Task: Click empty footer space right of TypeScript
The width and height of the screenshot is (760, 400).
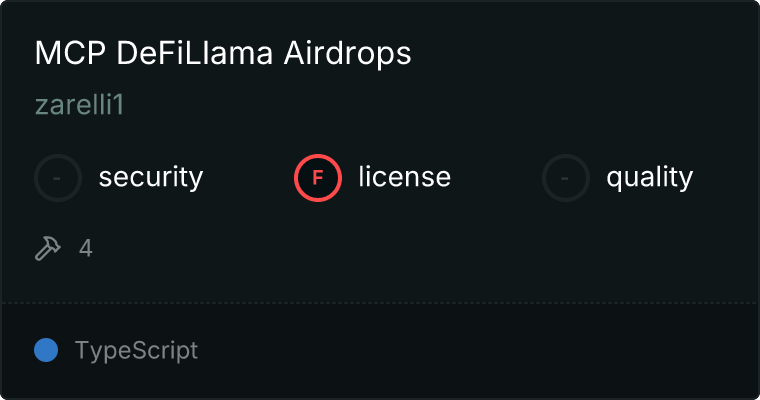Action: click(x=480, y=351)
